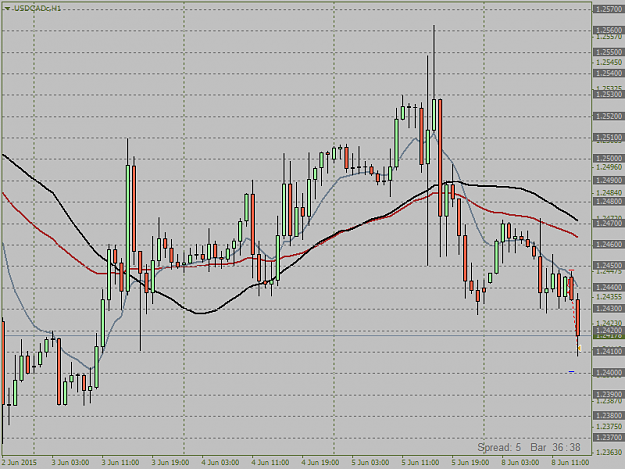Click the 1.24400 price level label
The image size is (625, 469).
tap(609, 287)
